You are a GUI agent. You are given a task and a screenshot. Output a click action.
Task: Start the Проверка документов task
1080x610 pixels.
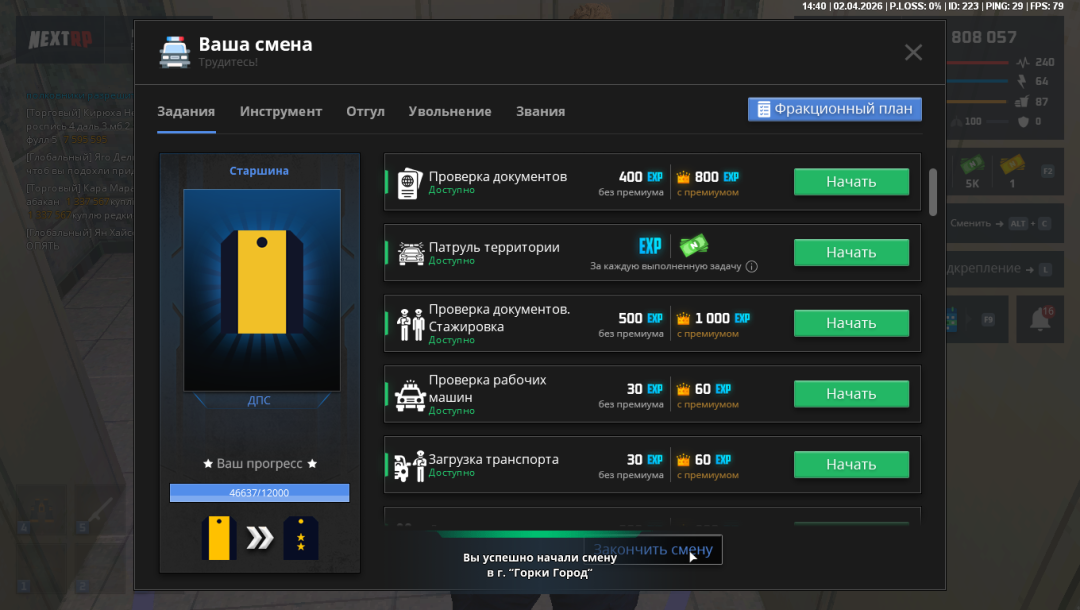pos(851,182)
